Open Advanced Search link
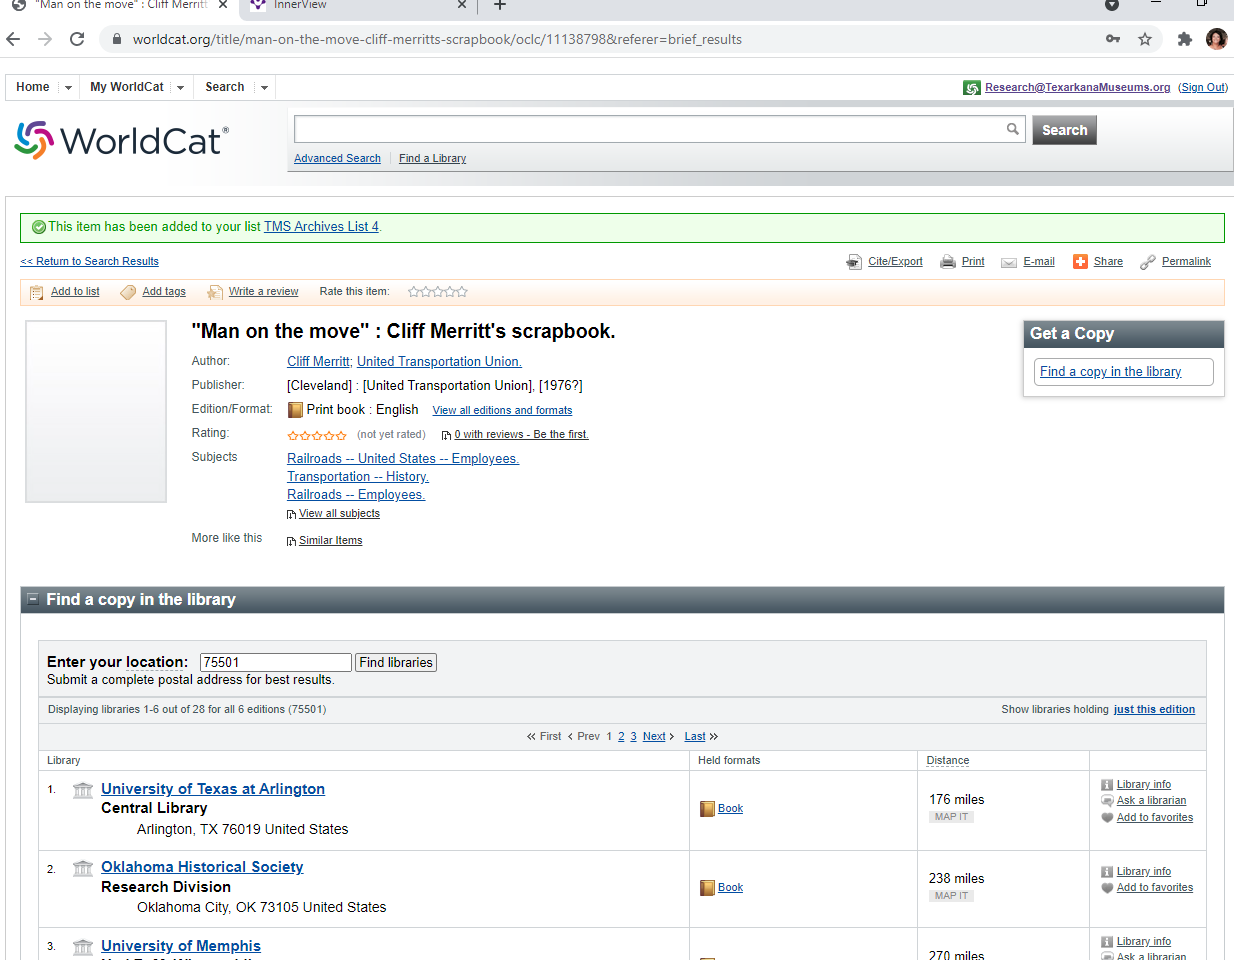 pos(337,158)
